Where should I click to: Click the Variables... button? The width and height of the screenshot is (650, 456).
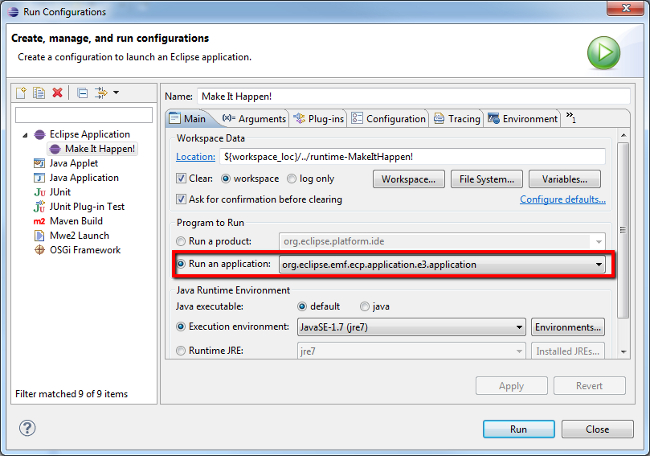coord(565,179)
